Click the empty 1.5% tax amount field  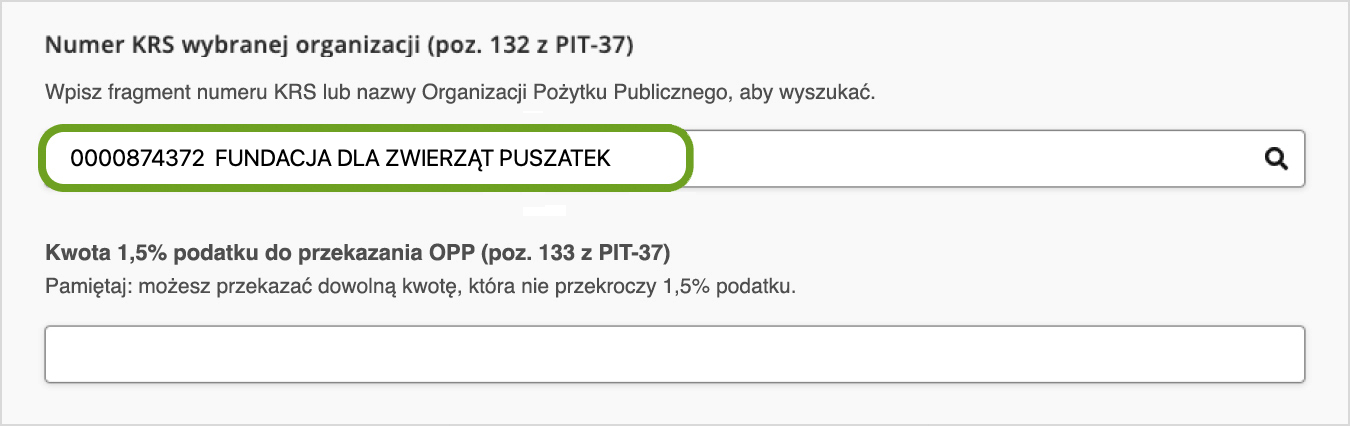tap(675, 353)
